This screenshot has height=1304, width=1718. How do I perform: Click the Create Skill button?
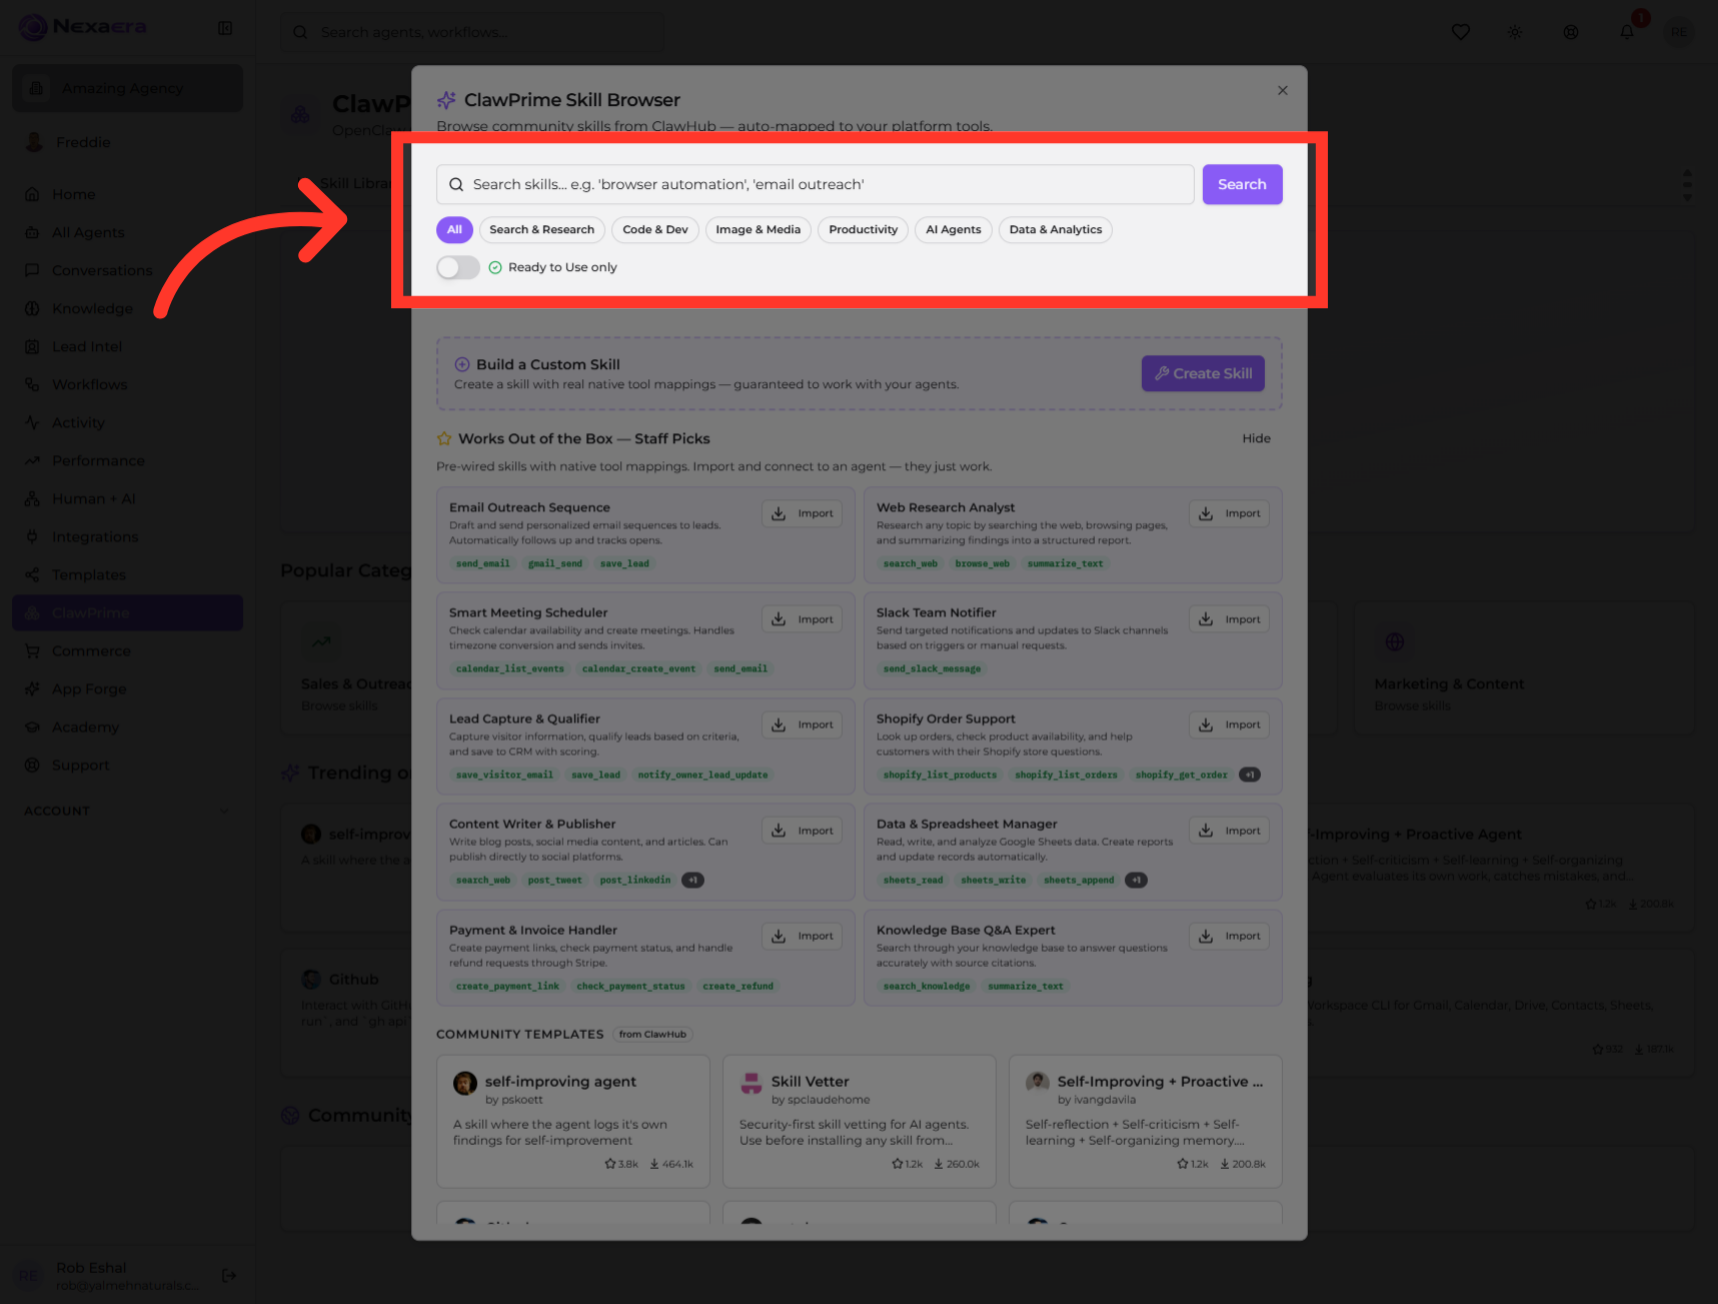[x=1203, y=374]
